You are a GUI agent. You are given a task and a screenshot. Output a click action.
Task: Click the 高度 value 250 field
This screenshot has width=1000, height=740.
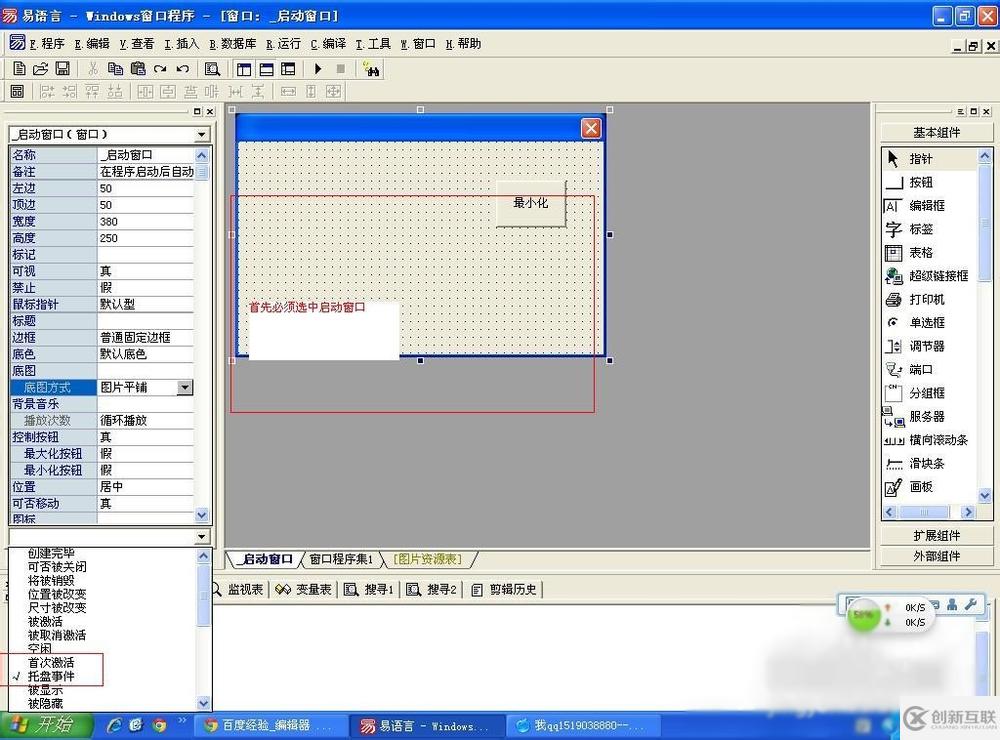[x=145, y=238]
